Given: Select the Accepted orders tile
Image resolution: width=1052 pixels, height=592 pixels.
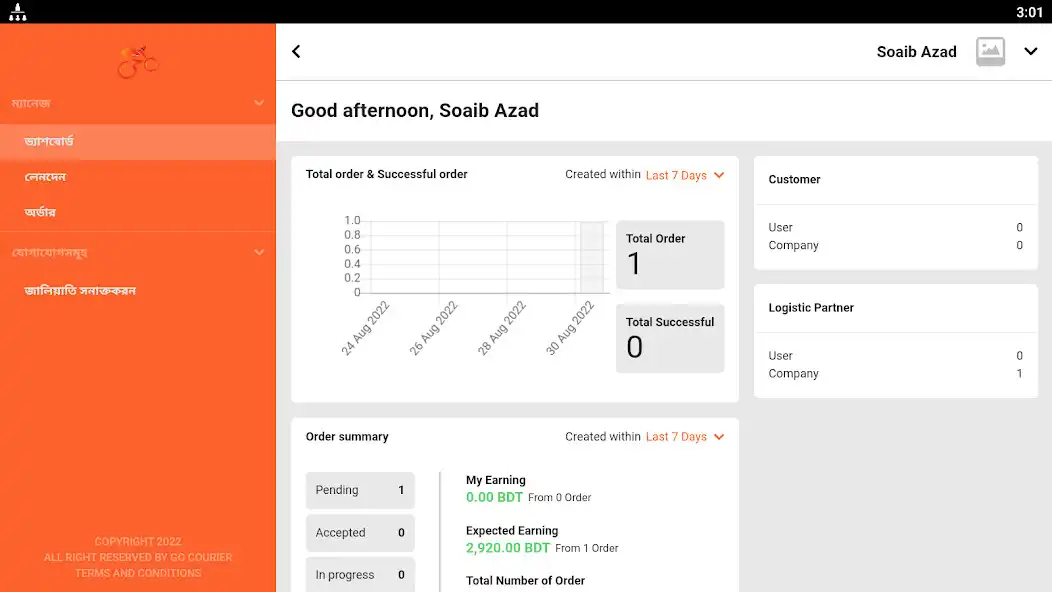Looking at the screenshot, I should tap(360, 533).
